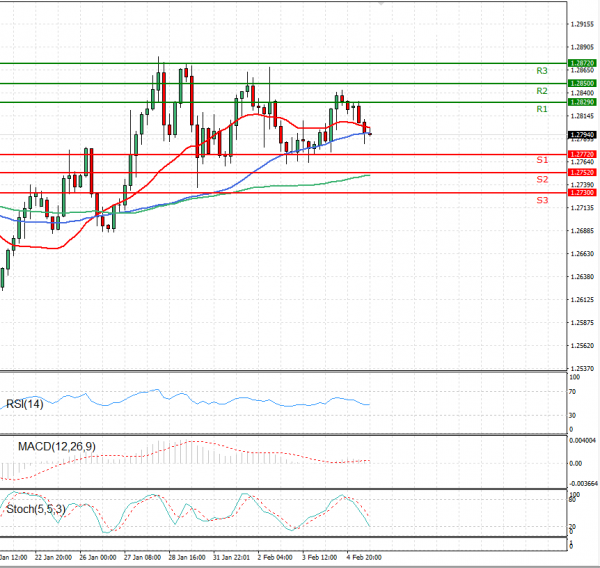
Task: Click the MACD -0.003664 scale value
Action: click(583, 484)
